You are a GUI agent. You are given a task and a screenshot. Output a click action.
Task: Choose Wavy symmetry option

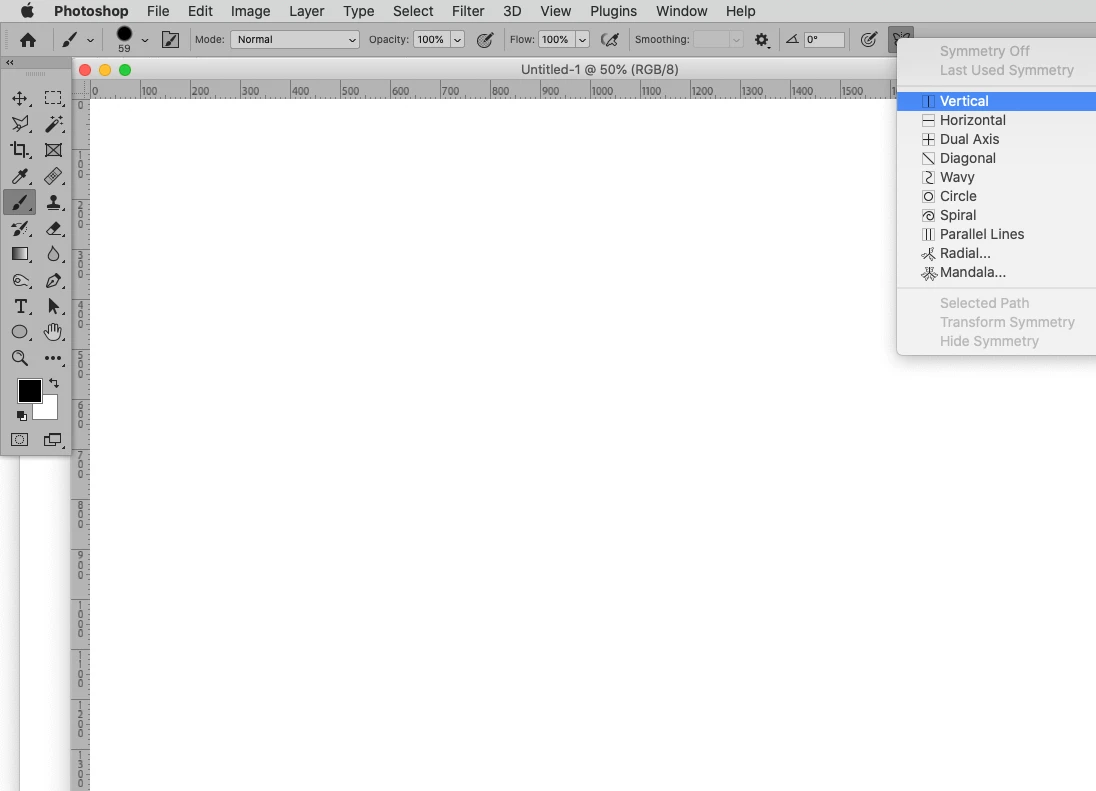pyautogui.click(x=996, y=177)
